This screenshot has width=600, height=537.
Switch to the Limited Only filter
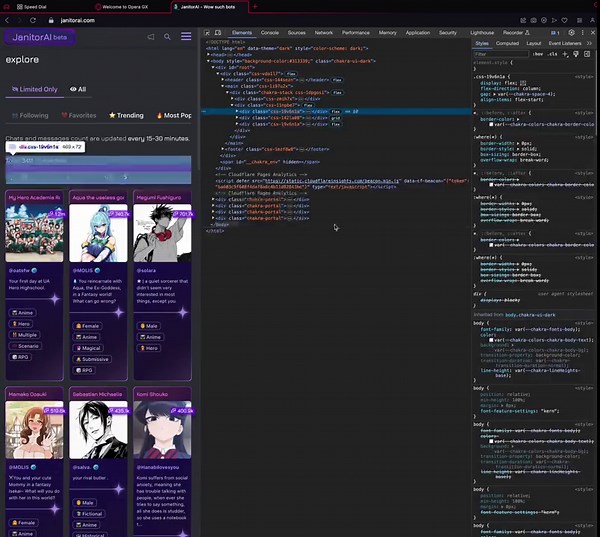click(34, 89)
